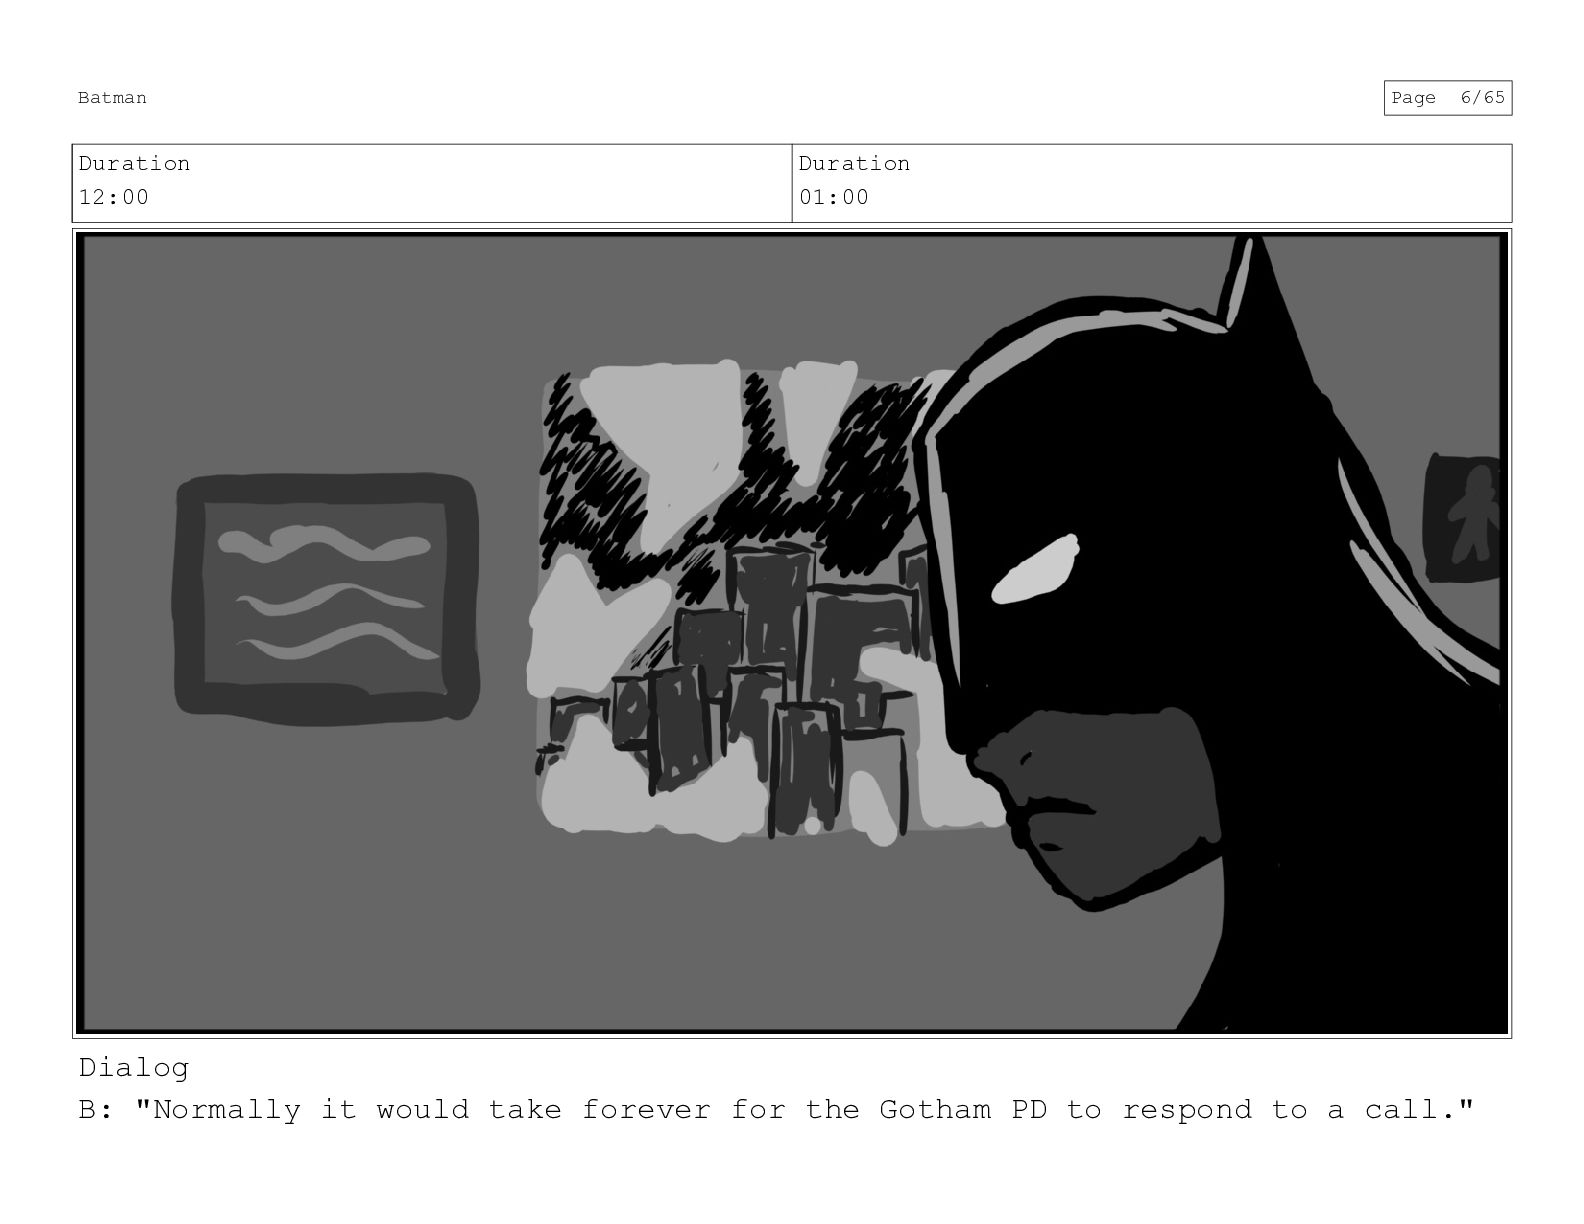The height and width of the screenshot is (1224, 1584).
Task: Select the storyboard panel image of Batman
Action: click(792, 633)
